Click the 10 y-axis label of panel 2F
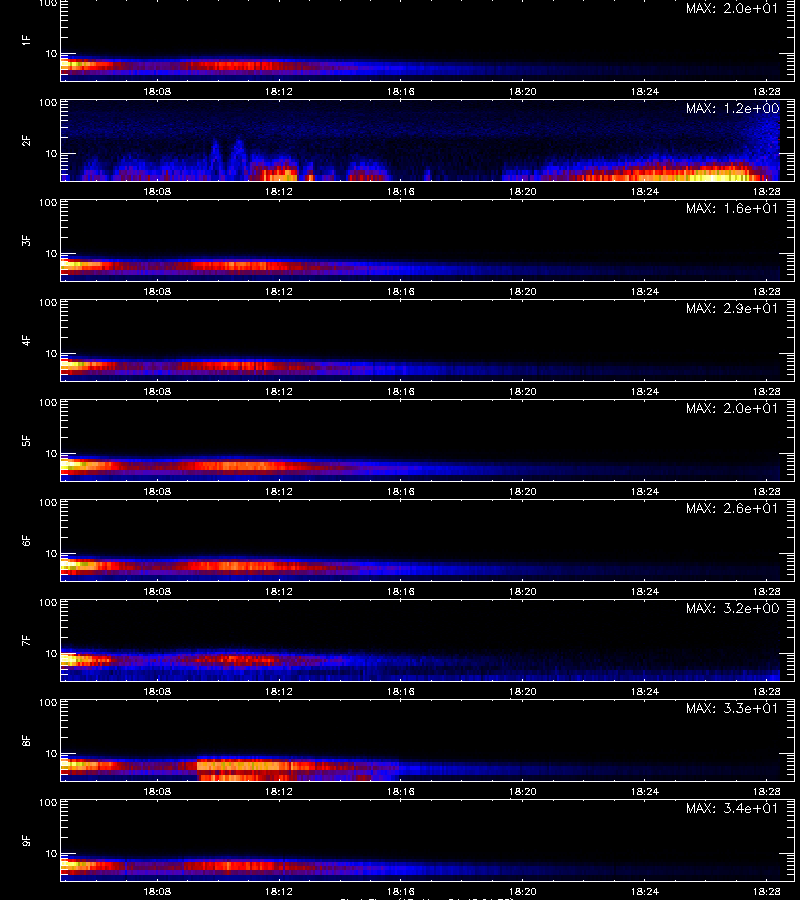The height and width of the screenshot is (900, 800). tap(52, 153)
